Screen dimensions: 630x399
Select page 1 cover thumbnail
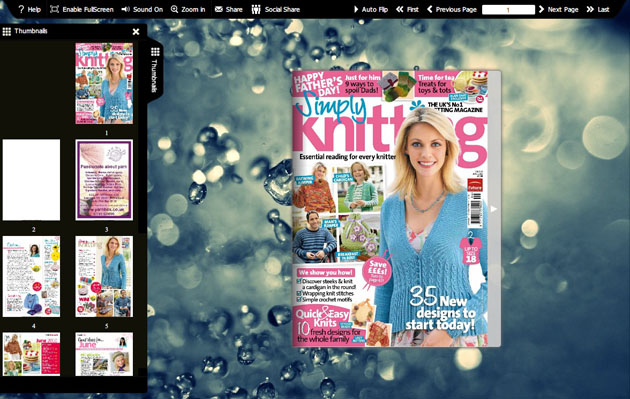(x=104, y=83)
